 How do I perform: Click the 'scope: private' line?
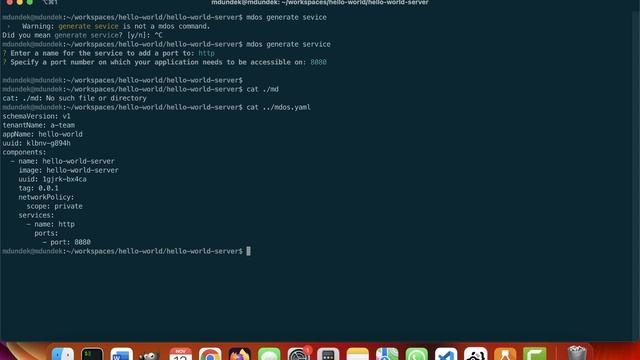click(x=55, y=206)
